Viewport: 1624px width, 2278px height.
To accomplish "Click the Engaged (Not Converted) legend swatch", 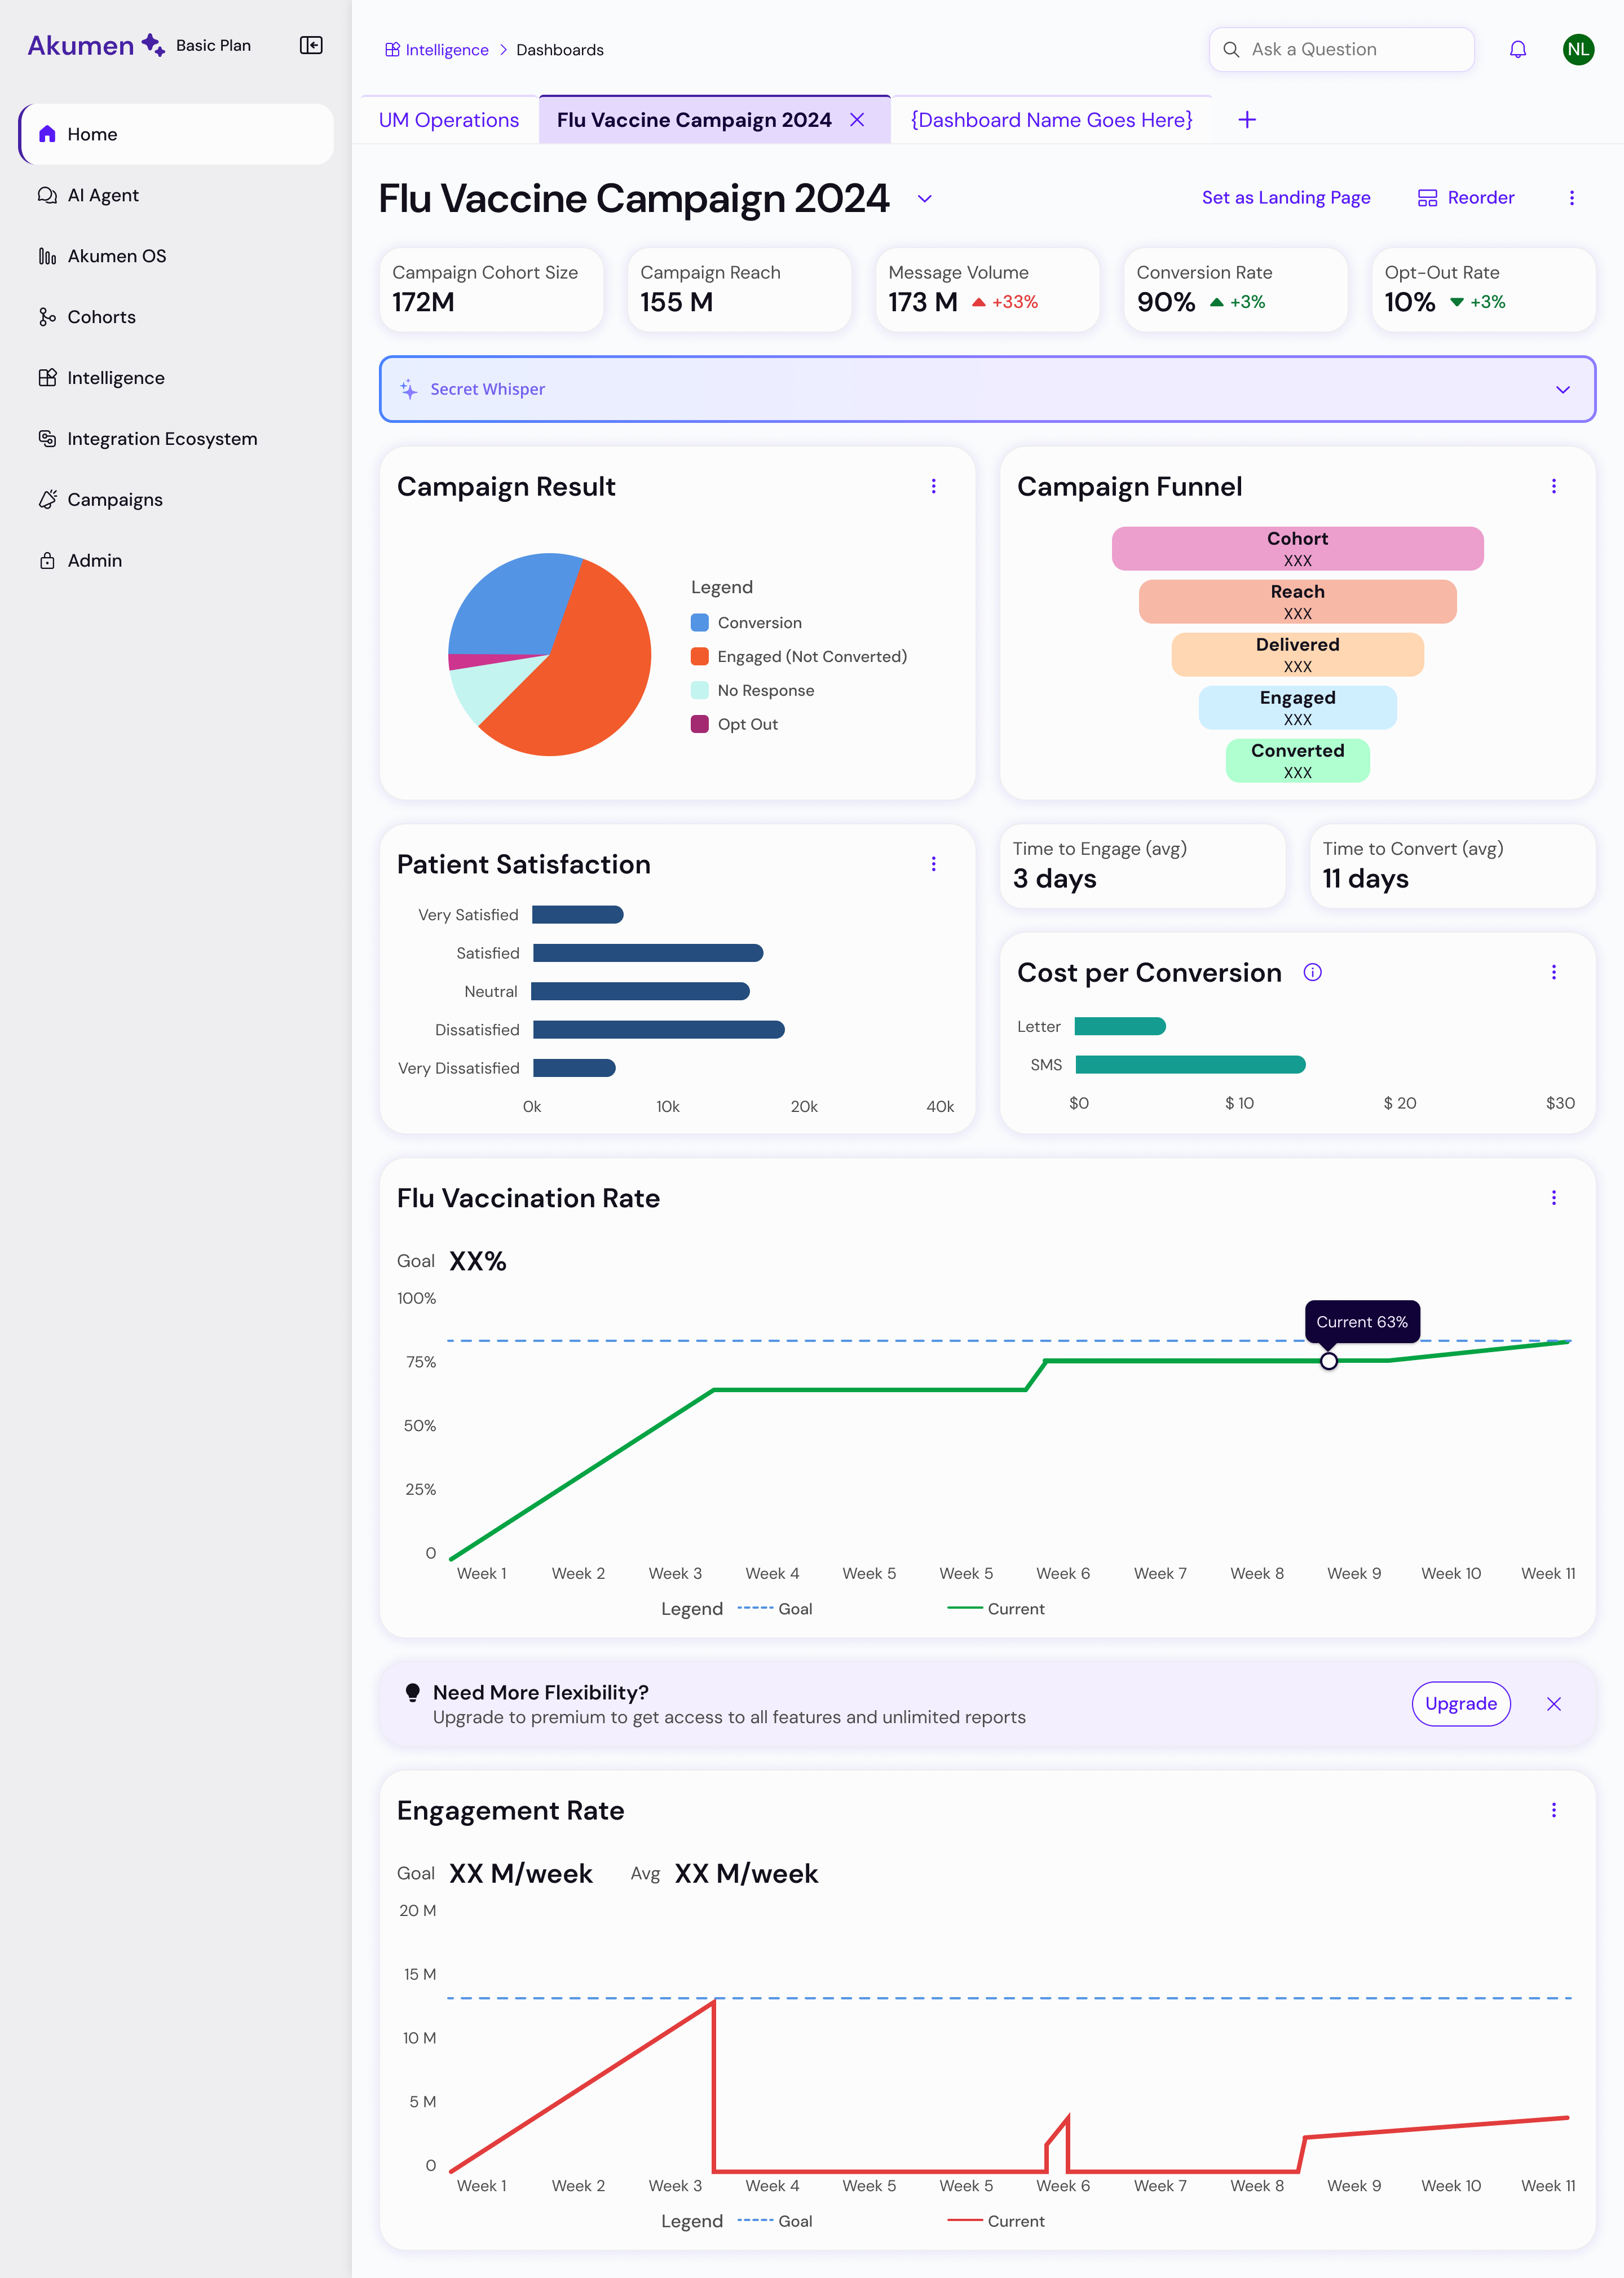I will (x=699, y=656).
